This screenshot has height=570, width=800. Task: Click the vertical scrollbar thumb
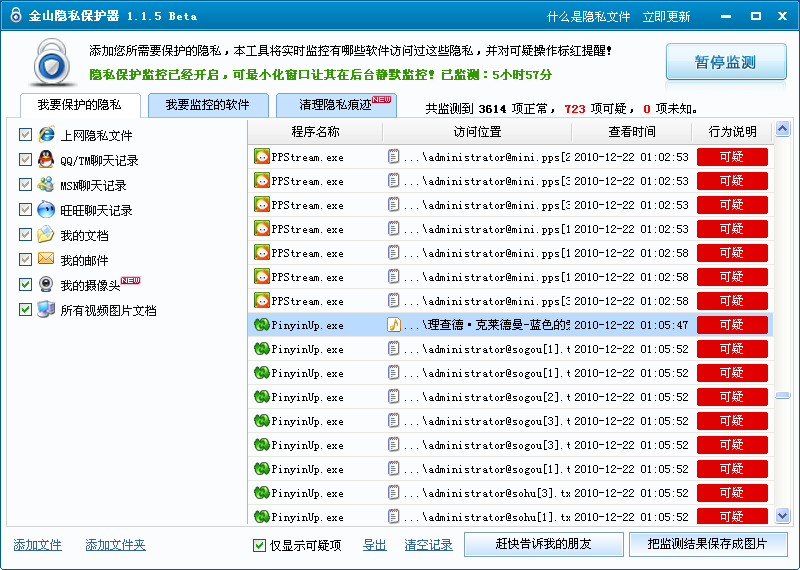(x=783, y=395)
